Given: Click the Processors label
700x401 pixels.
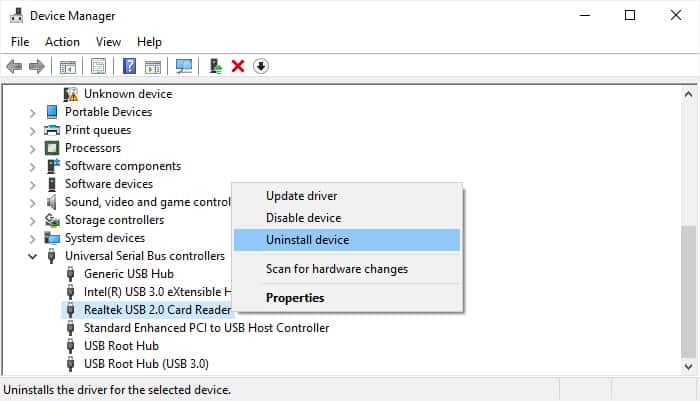Looking at the screenshot, I should tap(93, 148).
